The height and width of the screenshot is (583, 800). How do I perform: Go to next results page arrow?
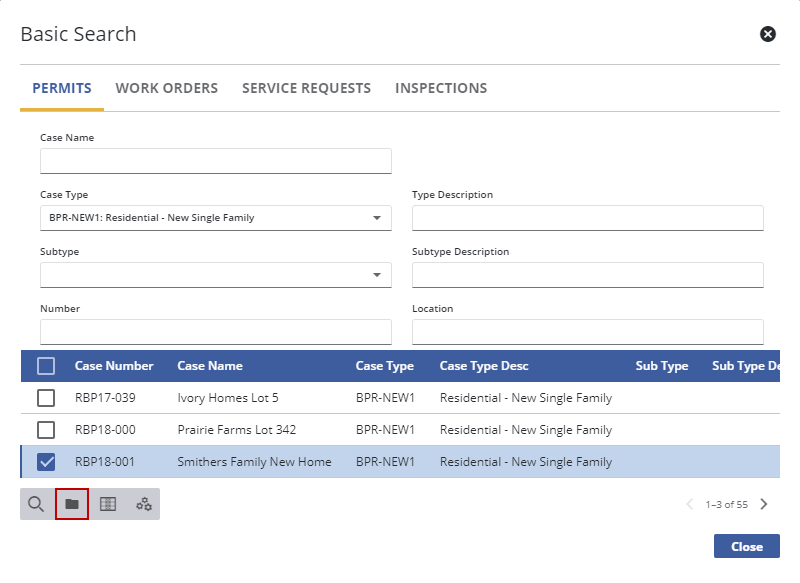(x=764, y=504)
